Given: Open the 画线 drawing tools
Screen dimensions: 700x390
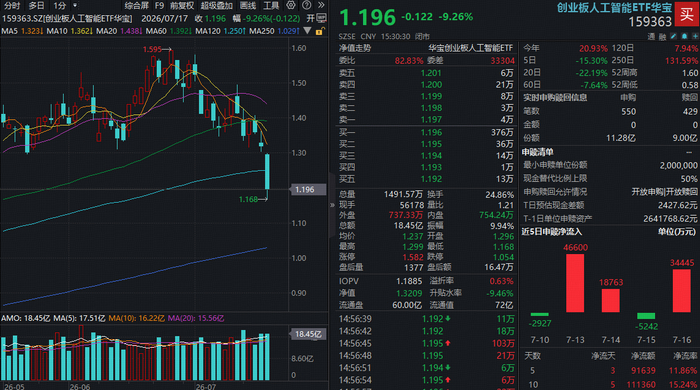Looking at the screenshot, I should 248,5.
